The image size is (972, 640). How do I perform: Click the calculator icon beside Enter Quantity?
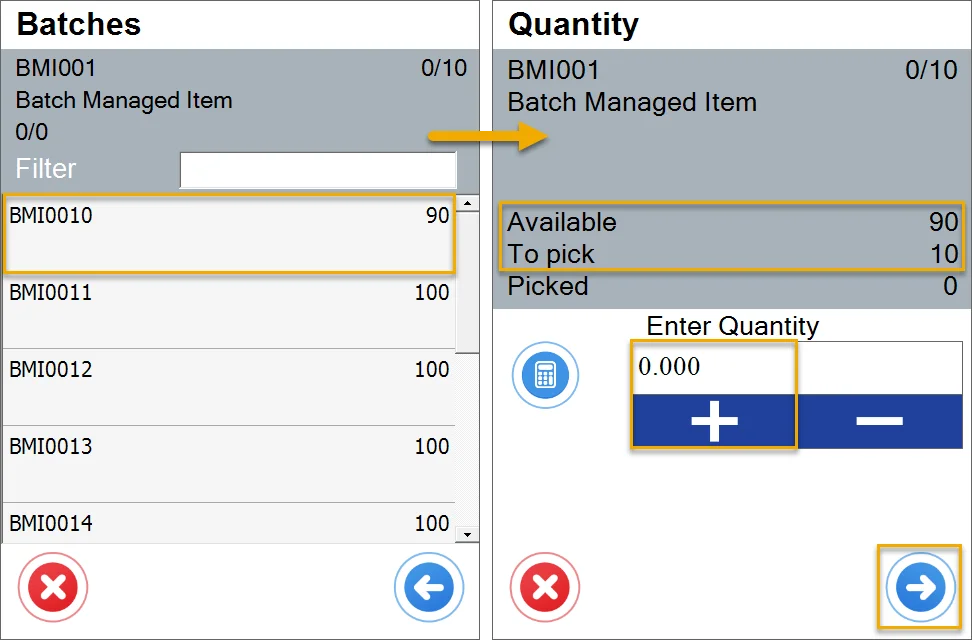click(545, 376)
